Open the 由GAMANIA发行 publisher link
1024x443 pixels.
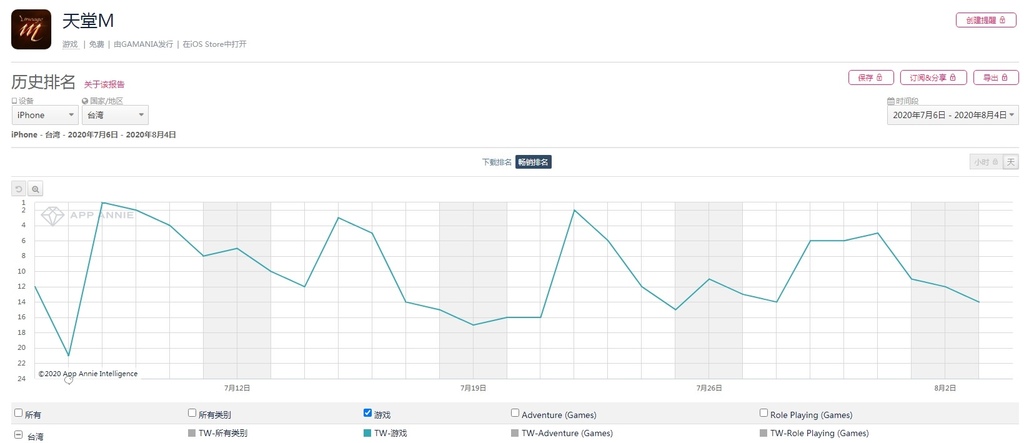(143, 44)
